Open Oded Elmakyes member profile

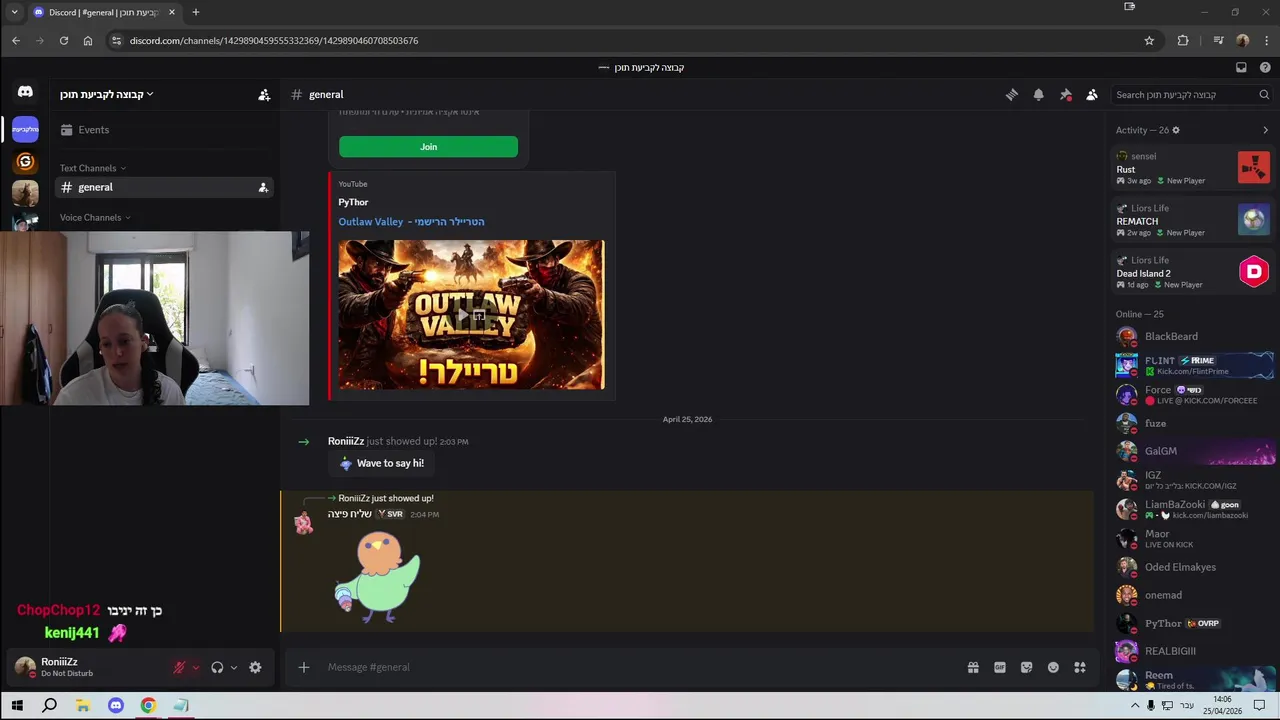[1193, 567]
